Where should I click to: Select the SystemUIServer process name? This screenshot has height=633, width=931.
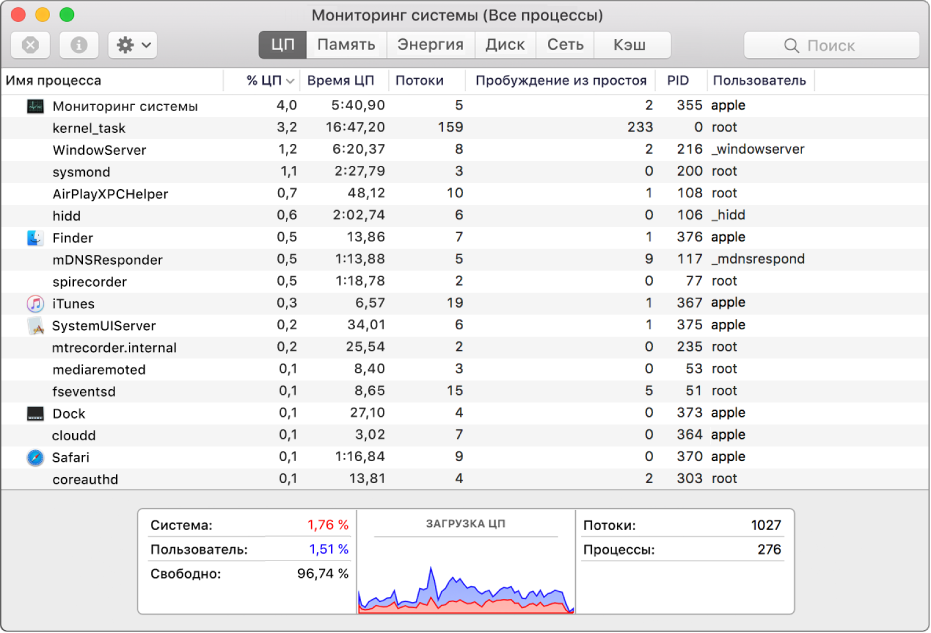[x=104, y=326]
